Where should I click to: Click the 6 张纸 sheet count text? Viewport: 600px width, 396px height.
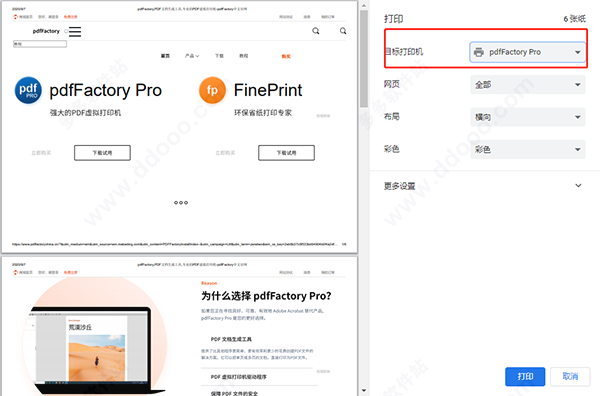tap(574, 19)
